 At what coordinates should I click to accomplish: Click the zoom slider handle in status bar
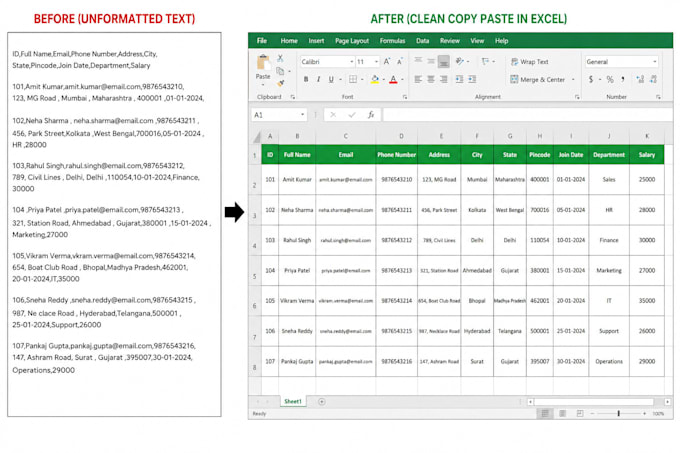click(618, 414)
